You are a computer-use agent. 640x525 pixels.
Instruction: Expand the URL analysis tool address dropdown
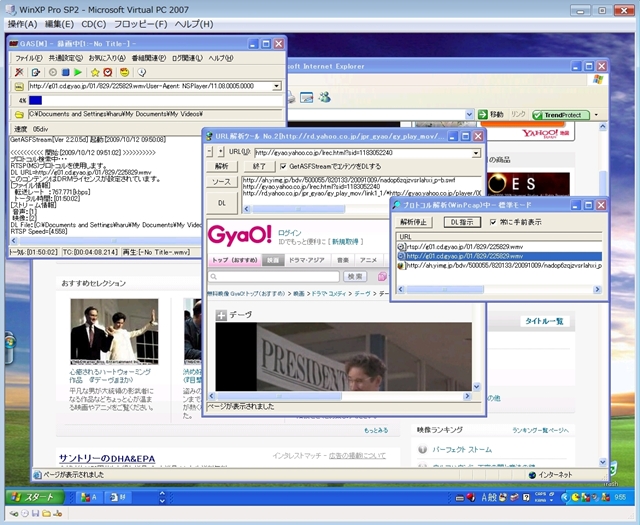click(x=476, y=153)
